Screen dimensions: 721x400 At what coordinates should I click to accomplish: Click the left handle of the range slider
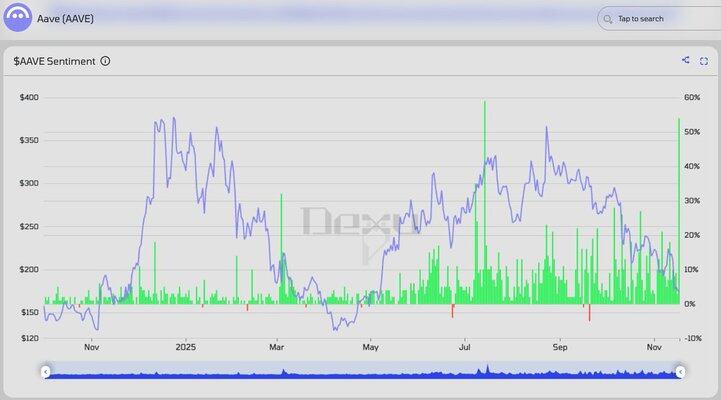pos(45,372)
